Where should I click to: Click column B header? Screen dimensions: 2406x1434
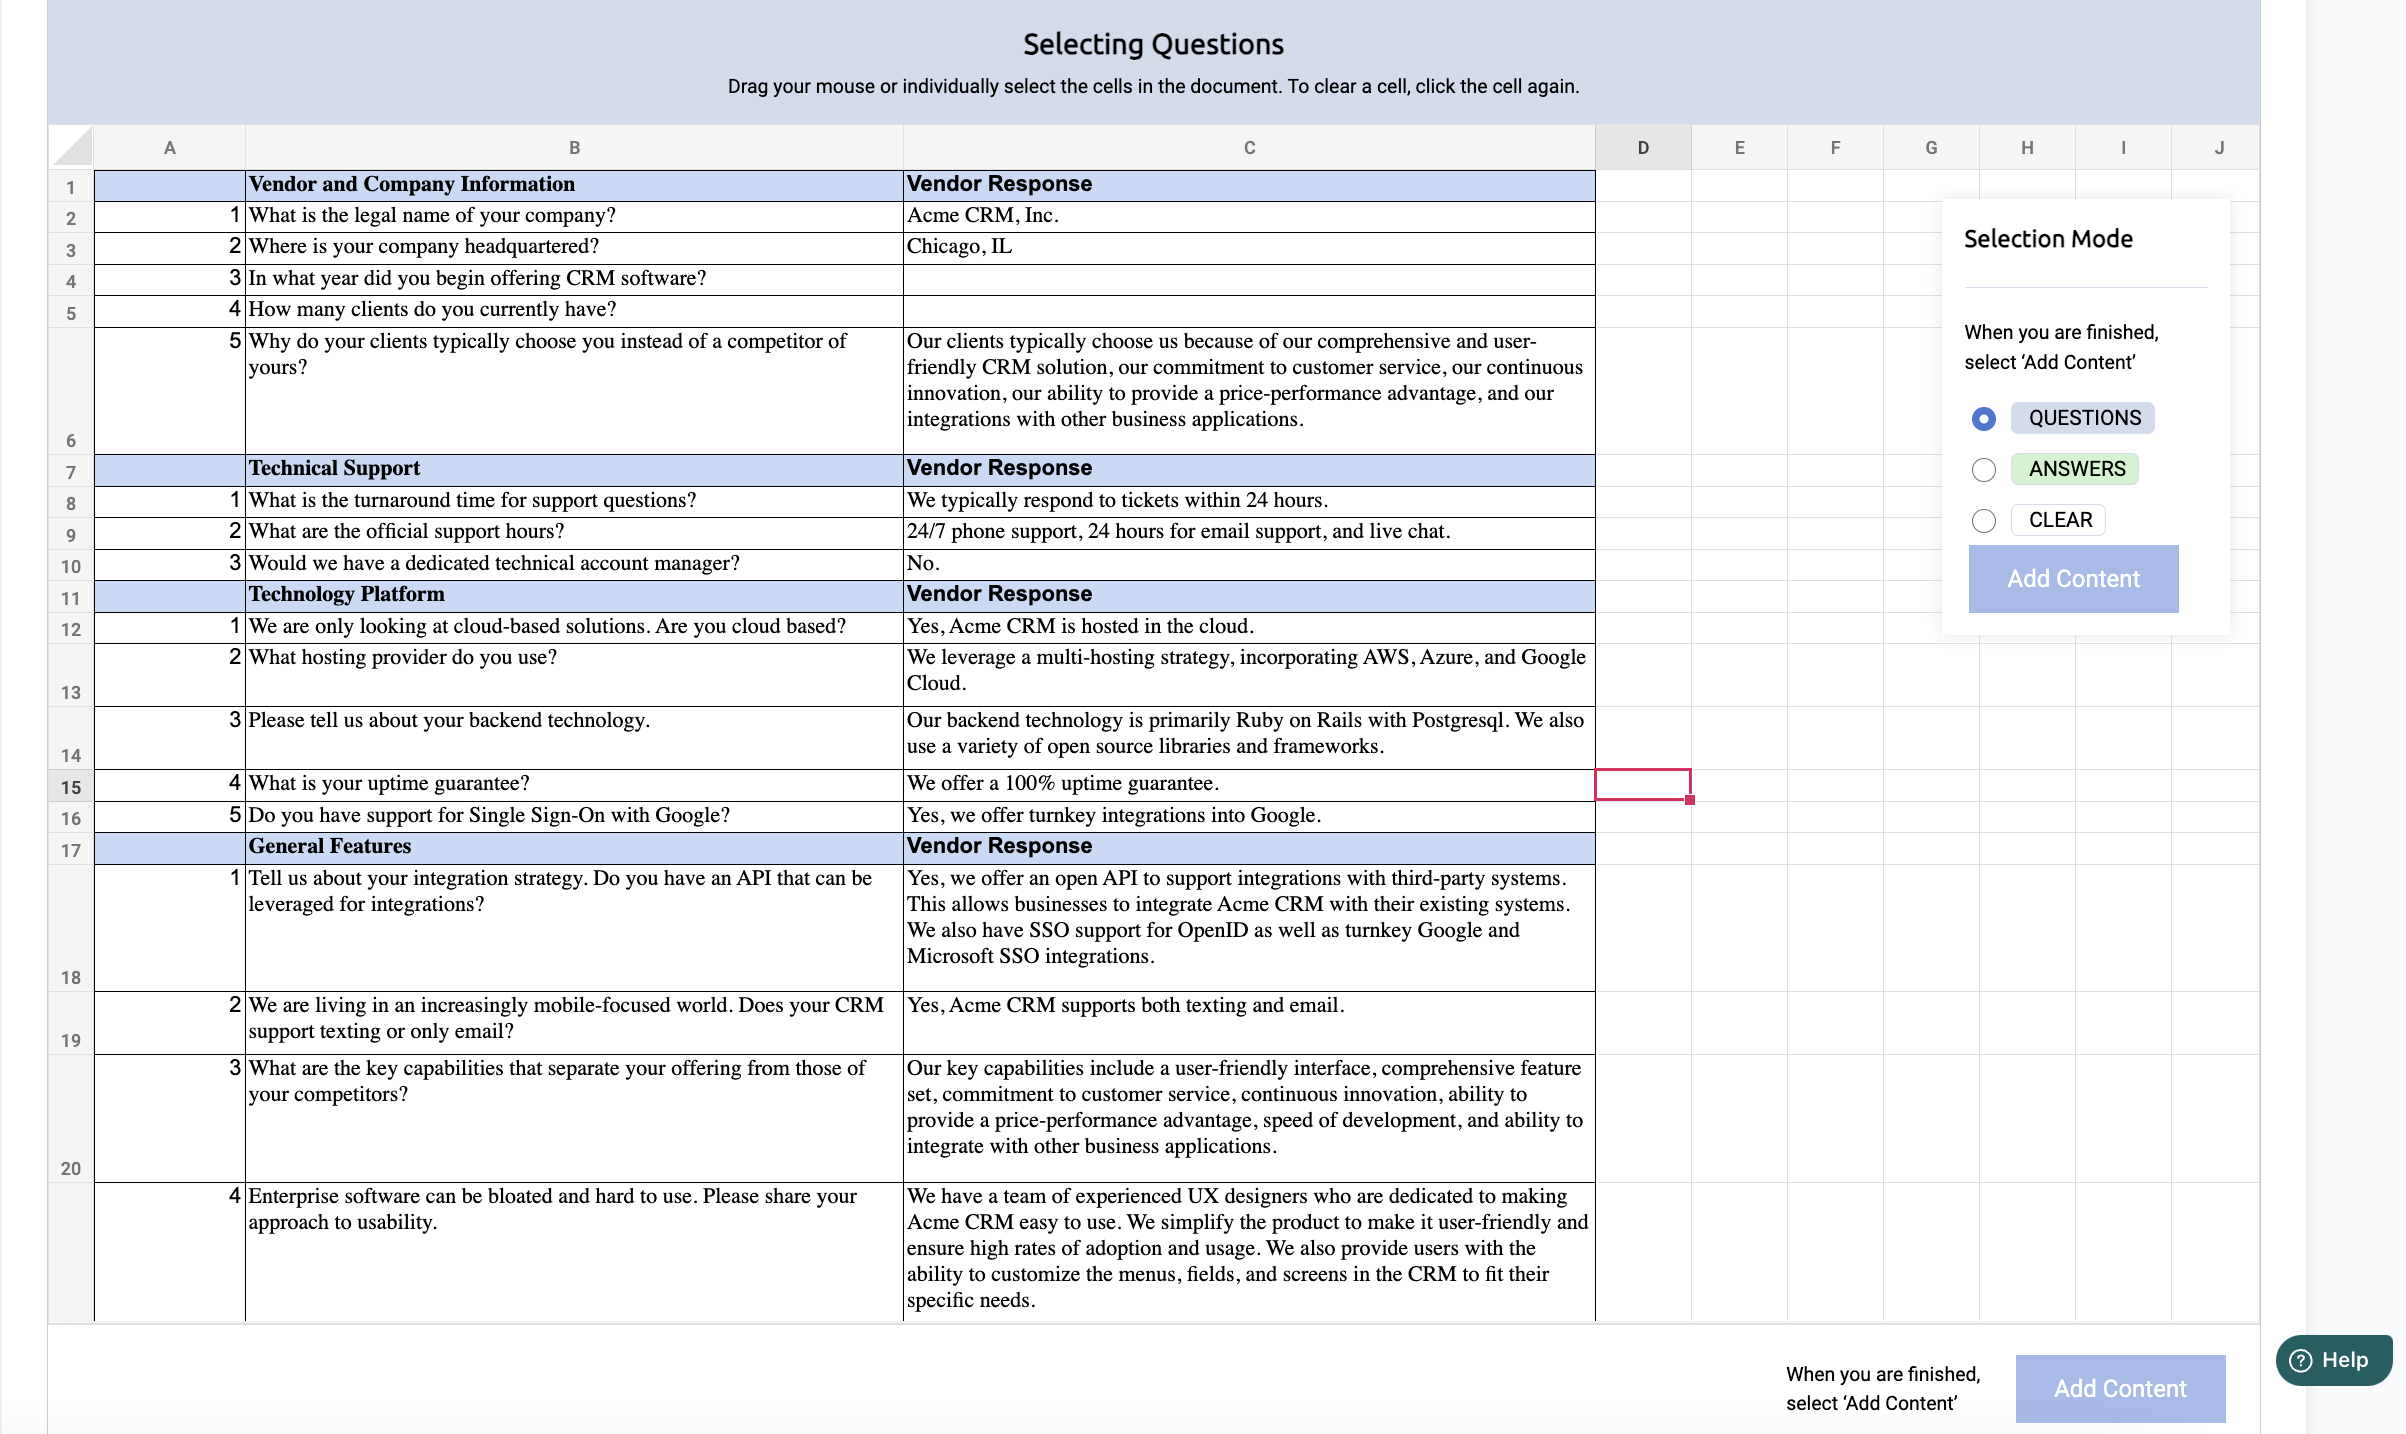click(x=574, y=148)
